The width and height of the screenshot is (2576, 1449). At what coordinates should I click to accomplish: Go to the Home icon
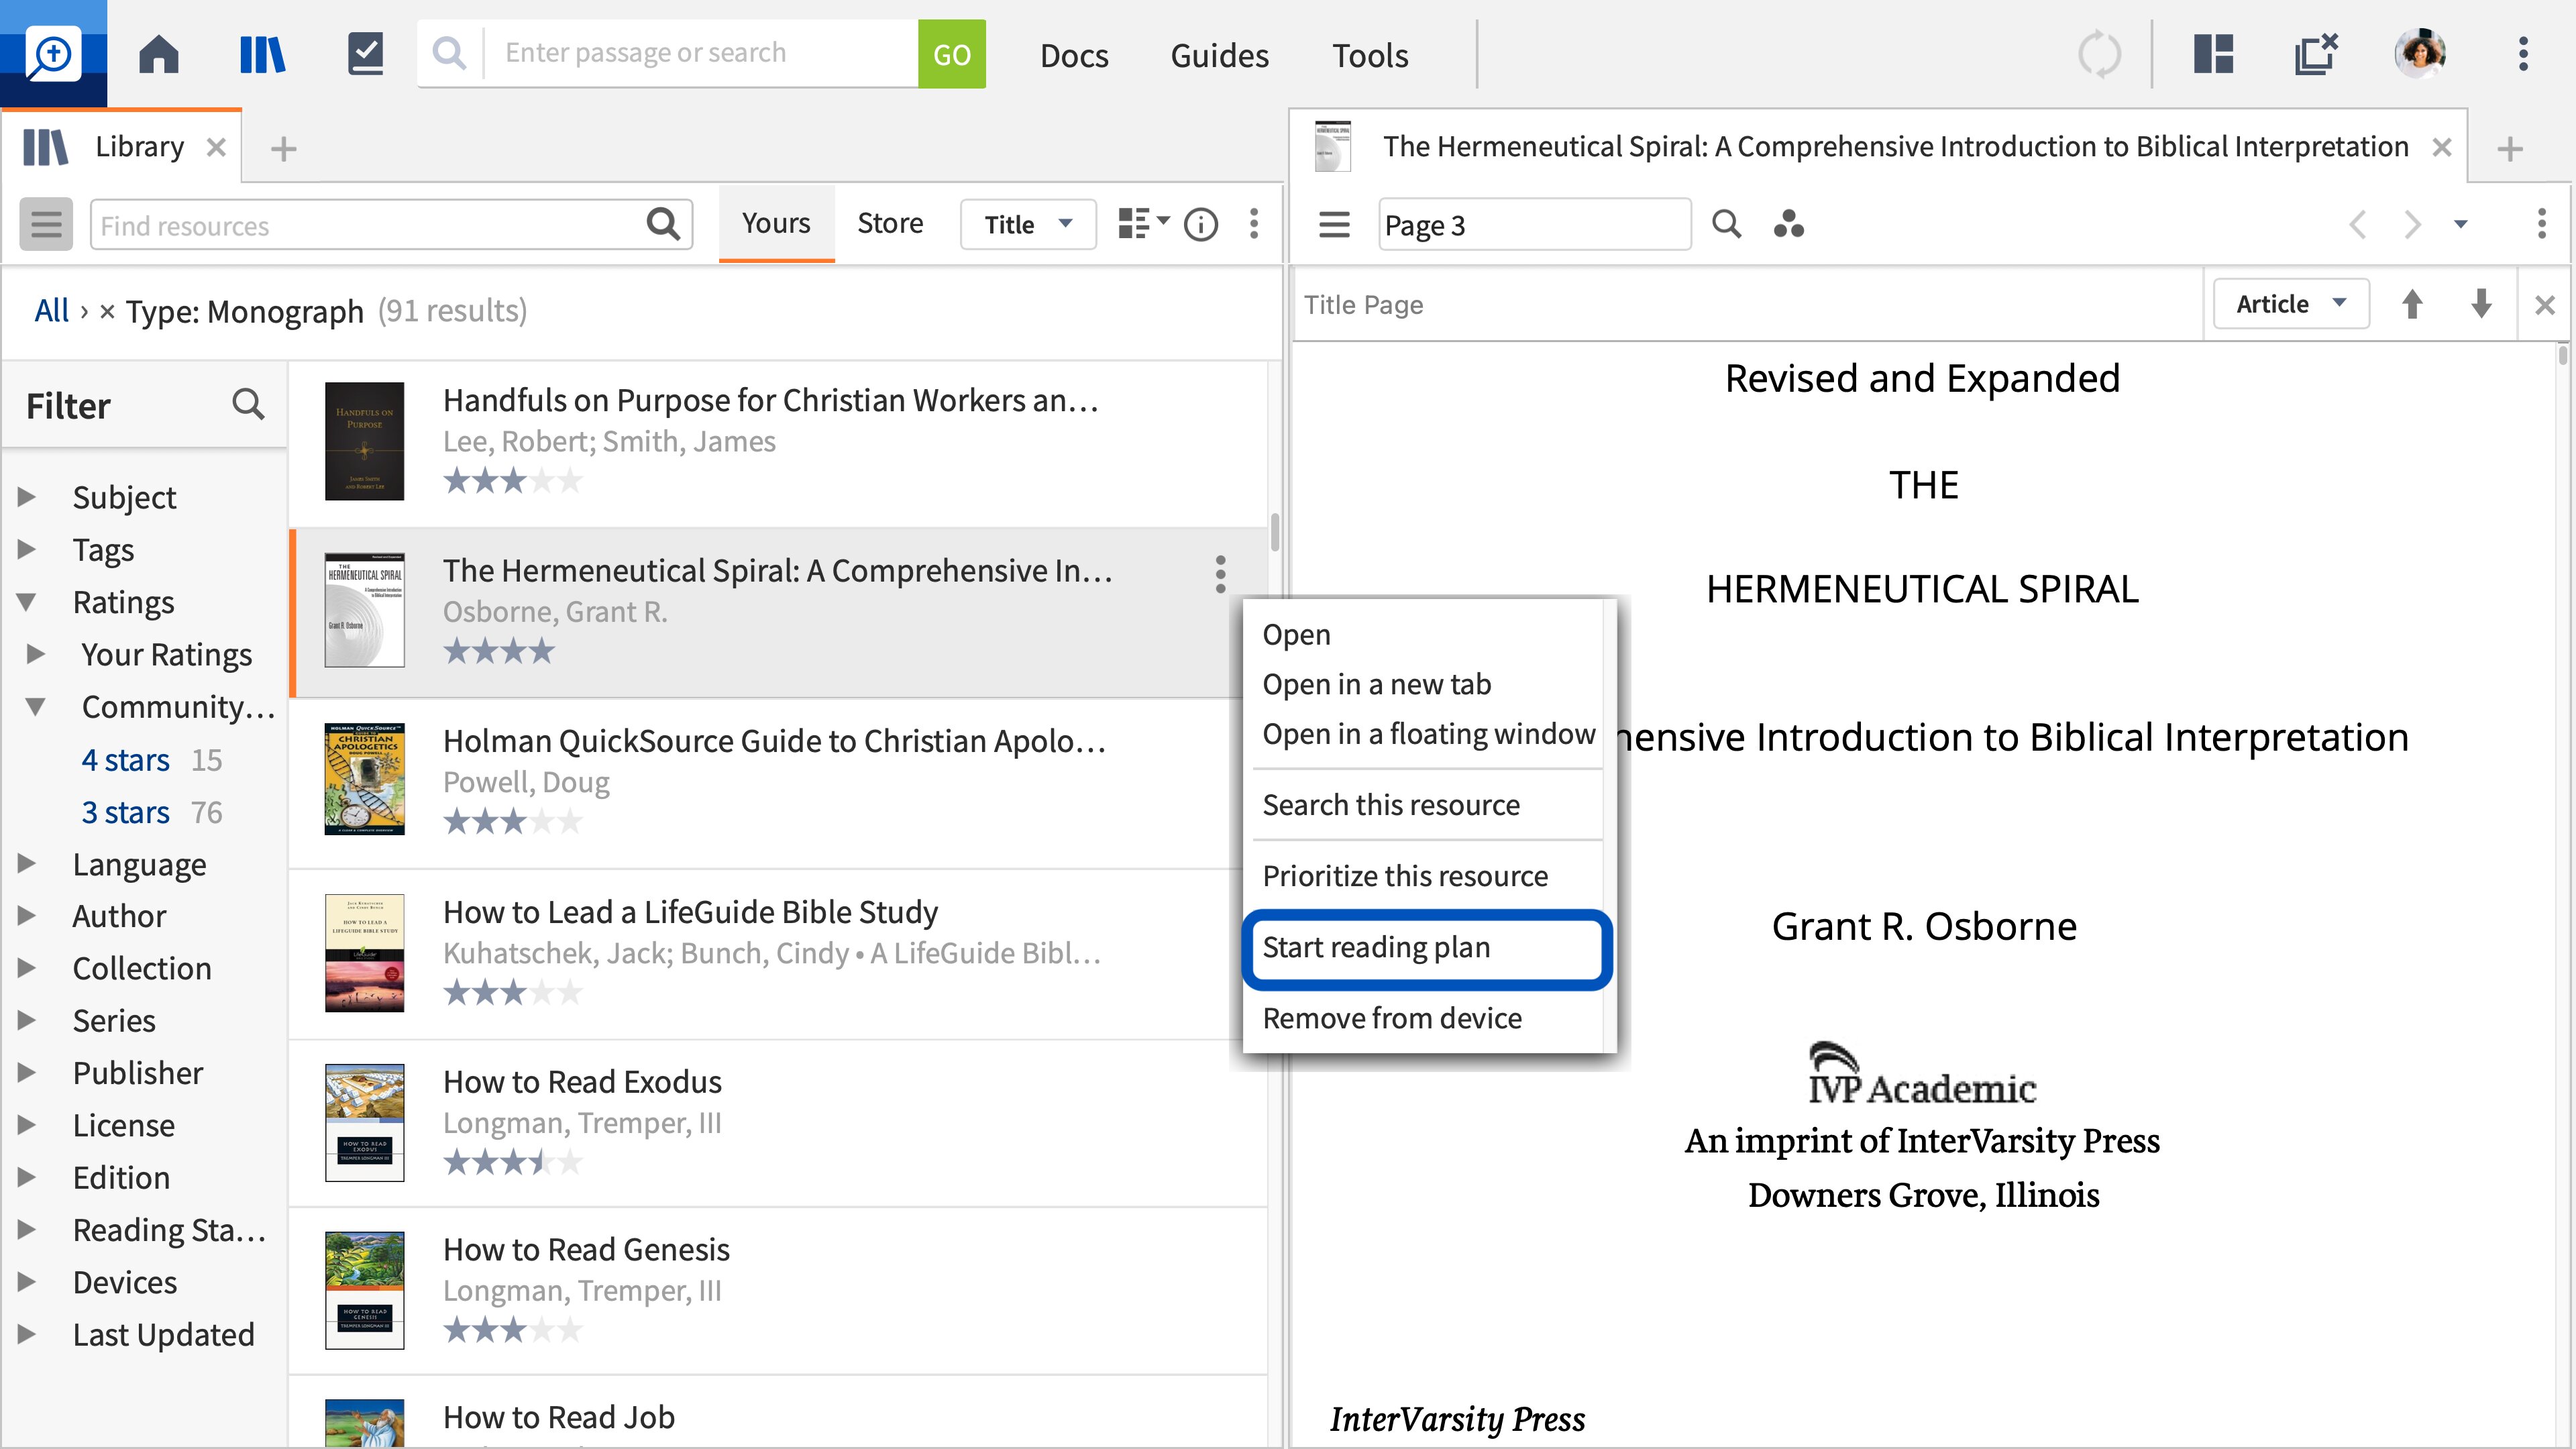pos(158,54)
